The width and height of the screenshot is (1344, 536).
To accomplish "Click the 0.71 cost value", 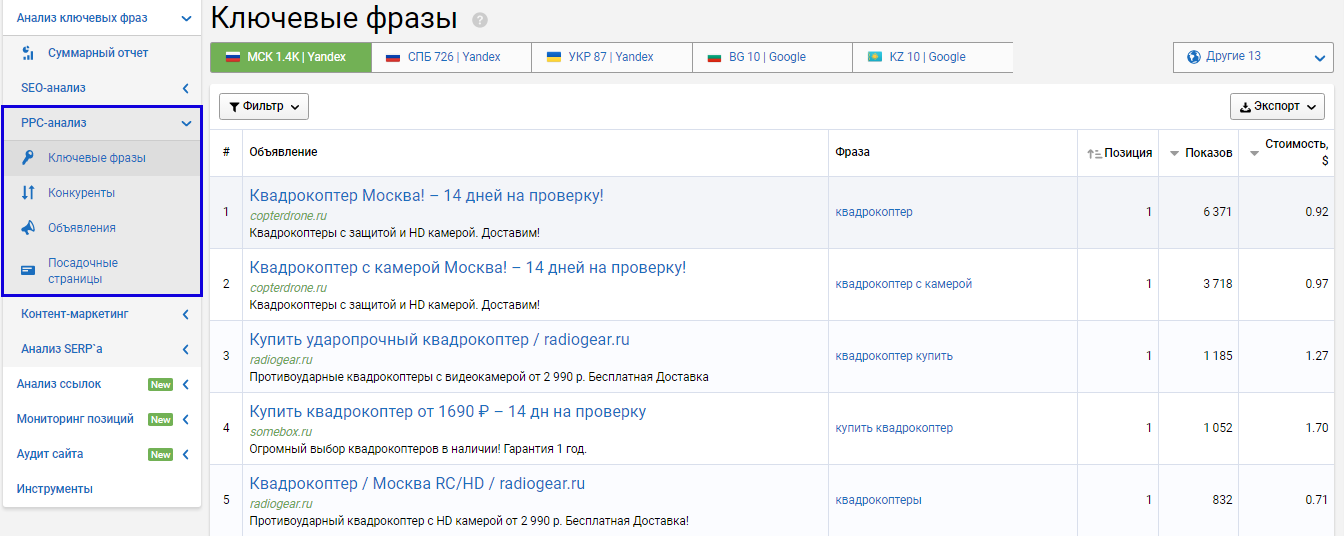I will pos(1317,500).
